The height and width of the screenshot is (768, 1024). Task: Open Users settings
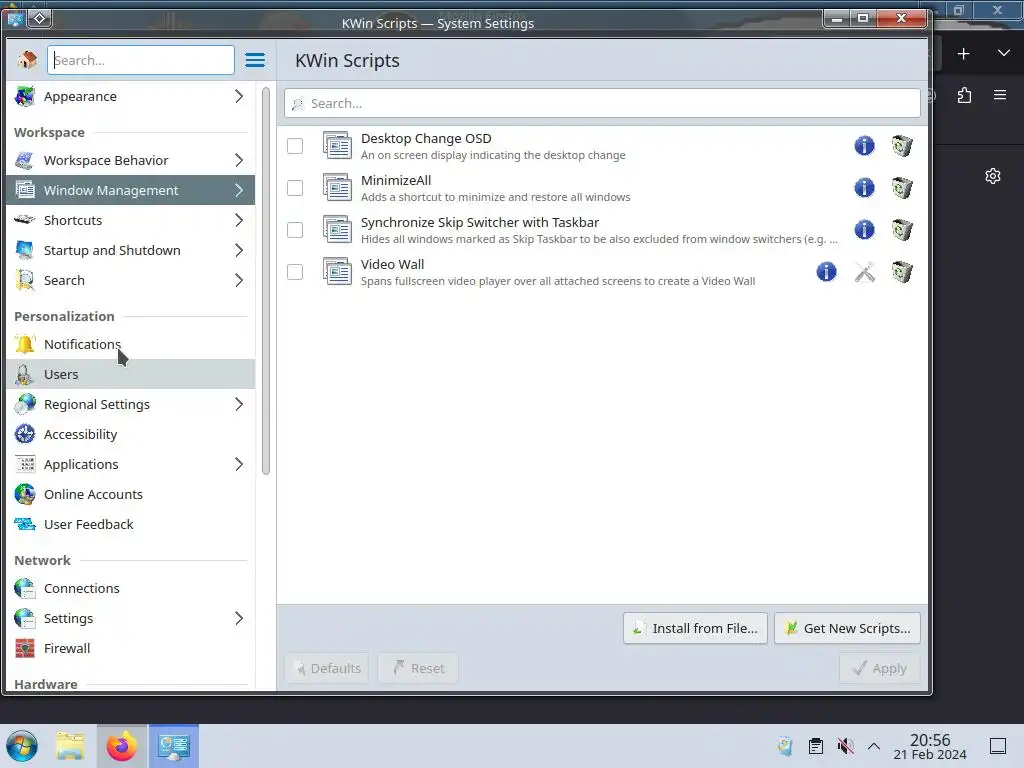coord(131,374)
